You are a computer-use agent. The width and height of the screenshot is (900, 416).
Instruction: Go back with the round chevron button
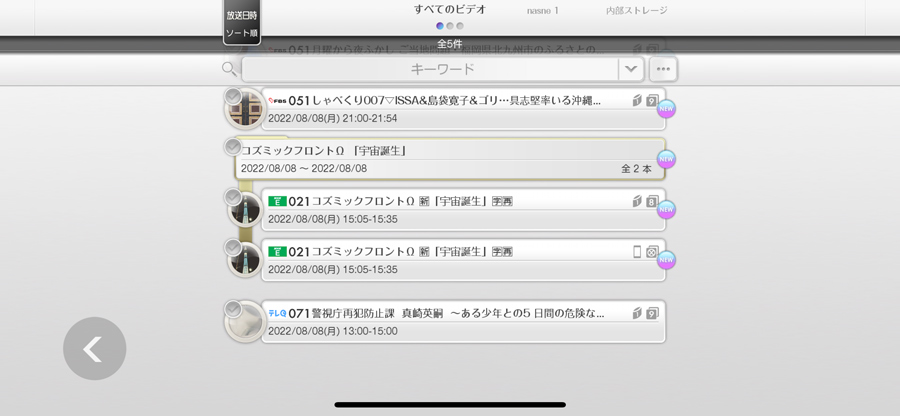click(x=95, y=348)
